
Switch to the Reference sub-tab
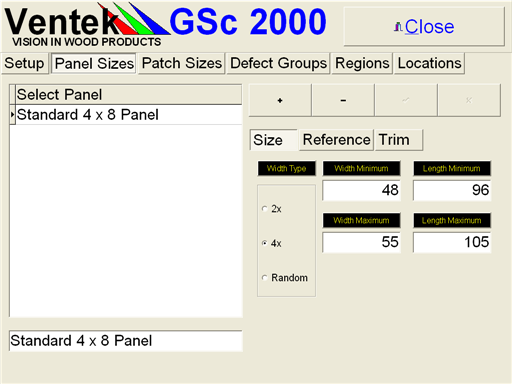pyautogui.click(x=336, y=140)
